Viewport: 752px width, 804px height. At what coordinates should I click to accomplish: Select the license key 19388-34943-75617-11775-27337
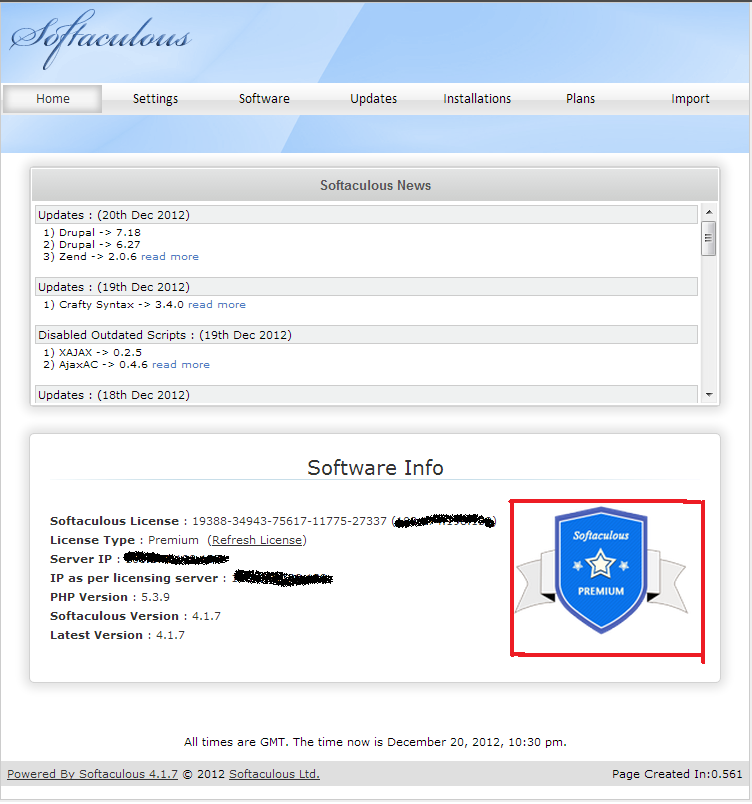(289, 521)
